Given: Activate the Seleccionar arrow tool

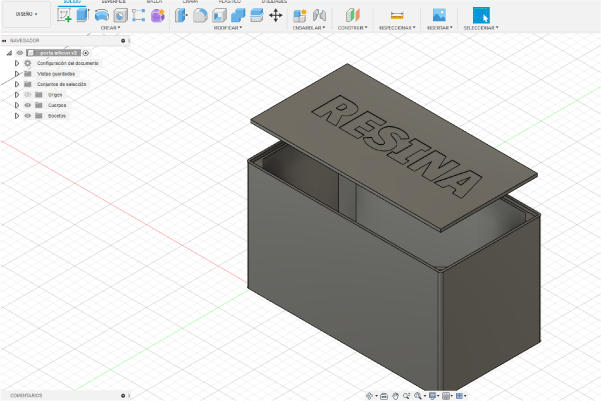Looking at the screenshot, I should point(481,15).
